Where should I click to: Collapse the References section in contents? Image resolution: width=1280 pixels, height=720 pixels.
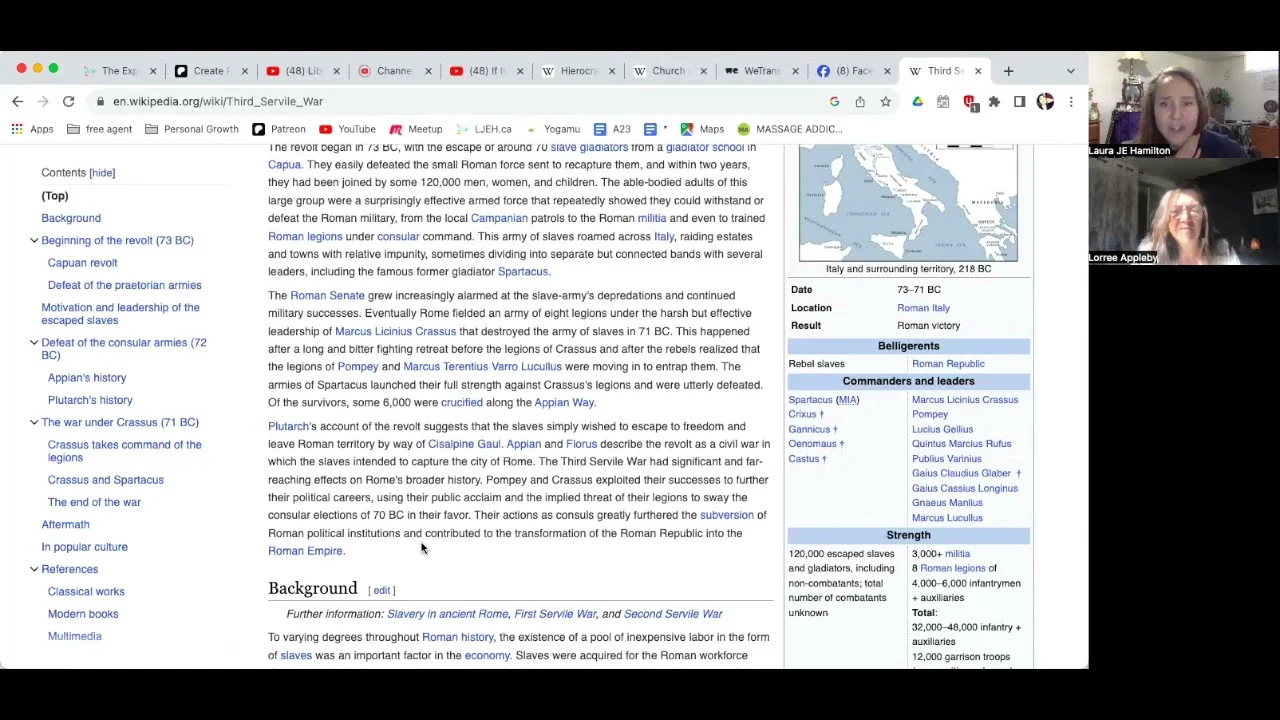(34, 569)
